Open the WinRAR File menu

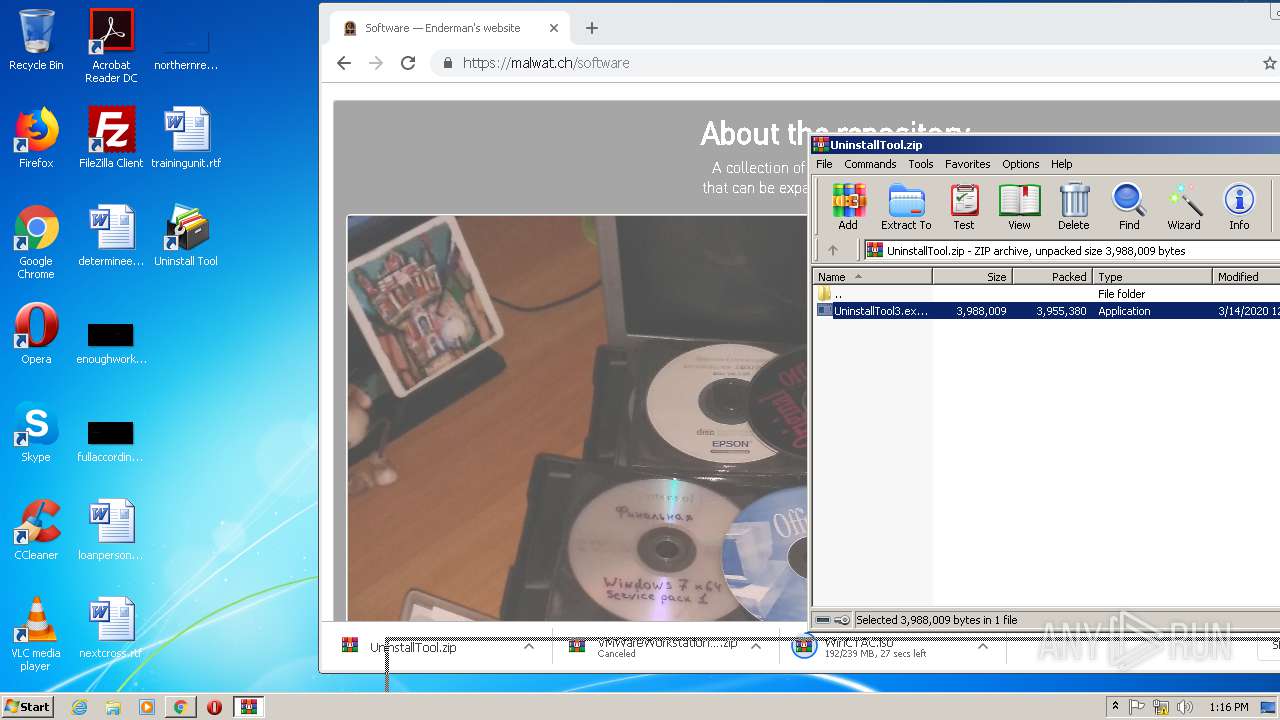coord(824,164)
